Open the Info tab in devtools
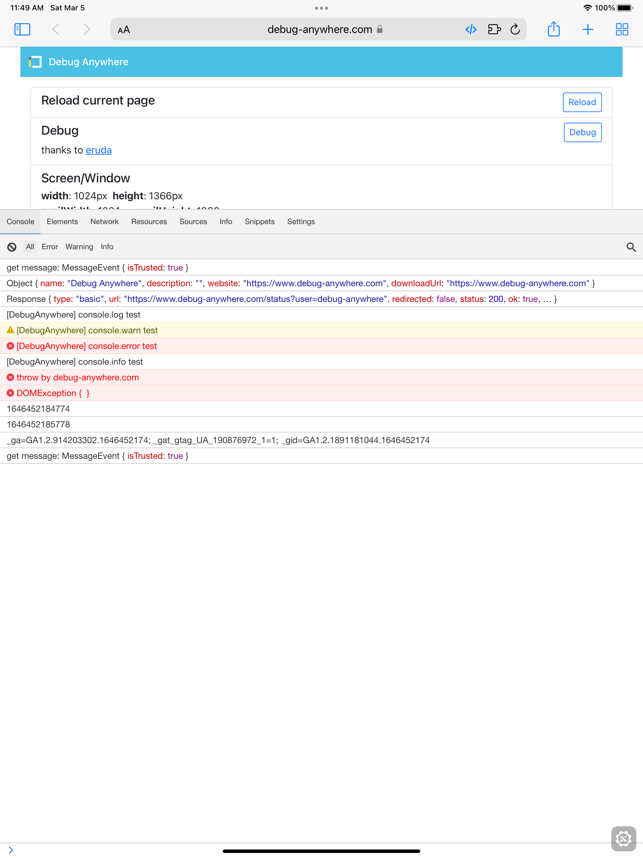The width and height of the screenshot is (643, 858). 225,222
